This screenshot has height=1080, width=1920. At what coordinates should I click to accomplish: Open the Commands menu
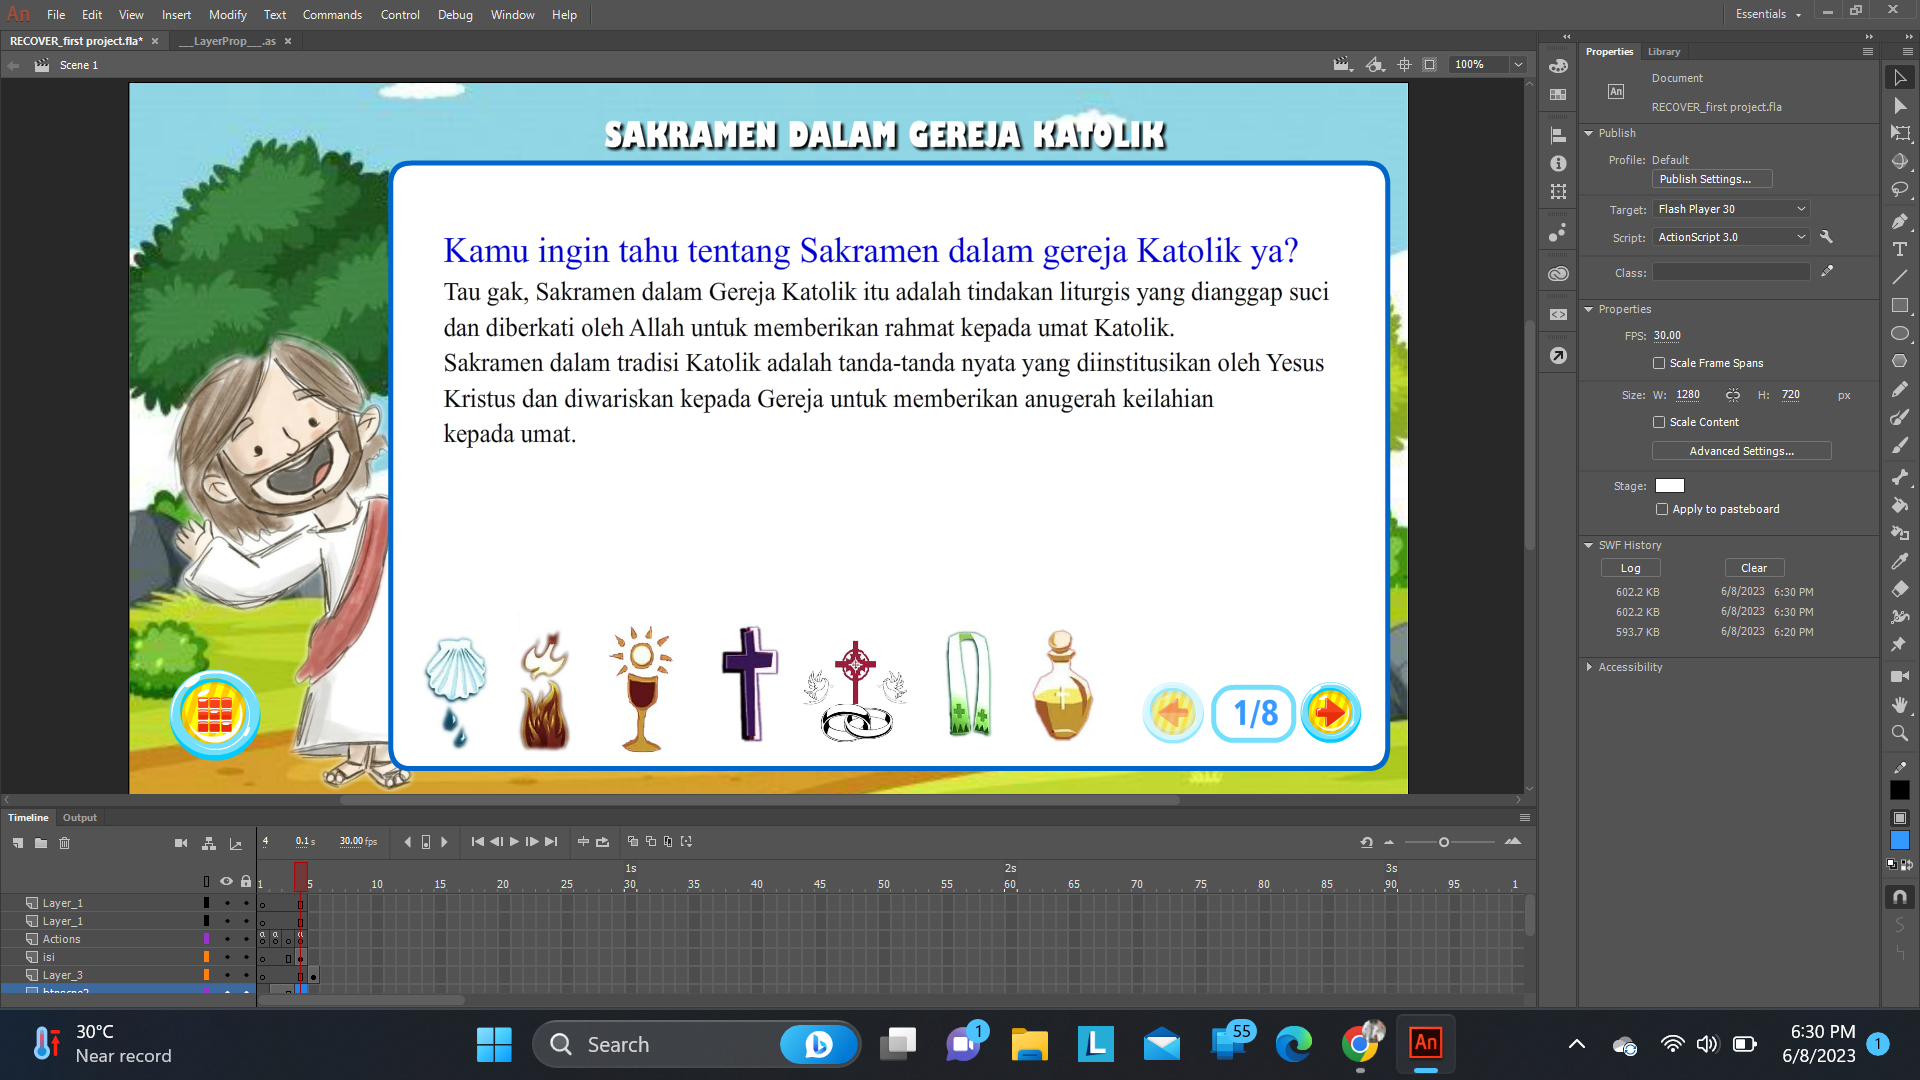click(x=332, y=15)
